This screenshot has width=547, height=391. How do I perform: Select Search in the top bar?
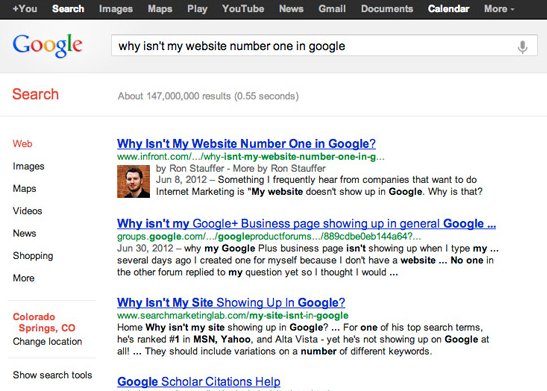pyautogui.click(x=68, y=9)
